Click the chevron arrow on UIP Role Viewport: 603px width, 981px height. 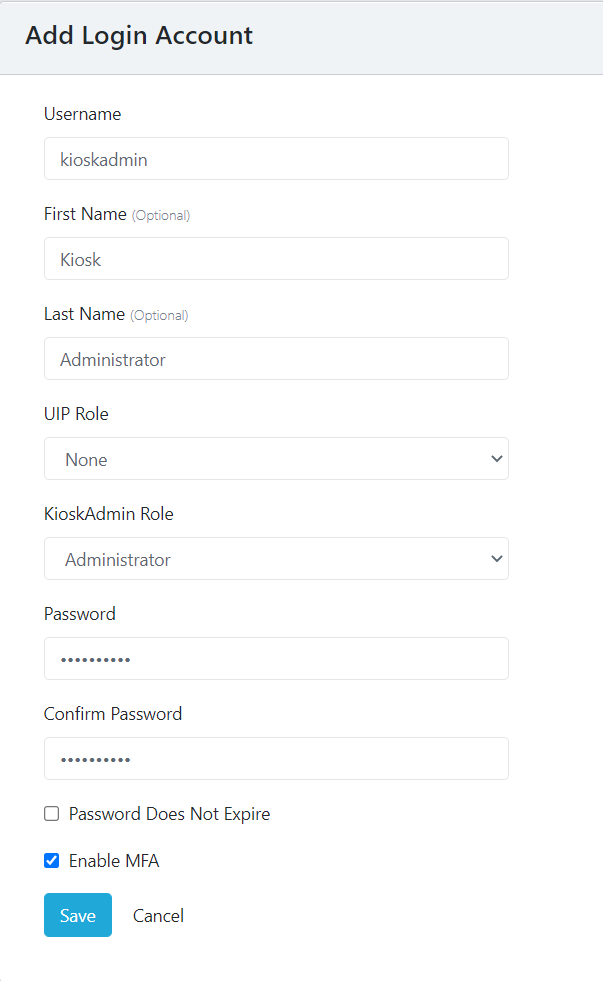(496, 459)
